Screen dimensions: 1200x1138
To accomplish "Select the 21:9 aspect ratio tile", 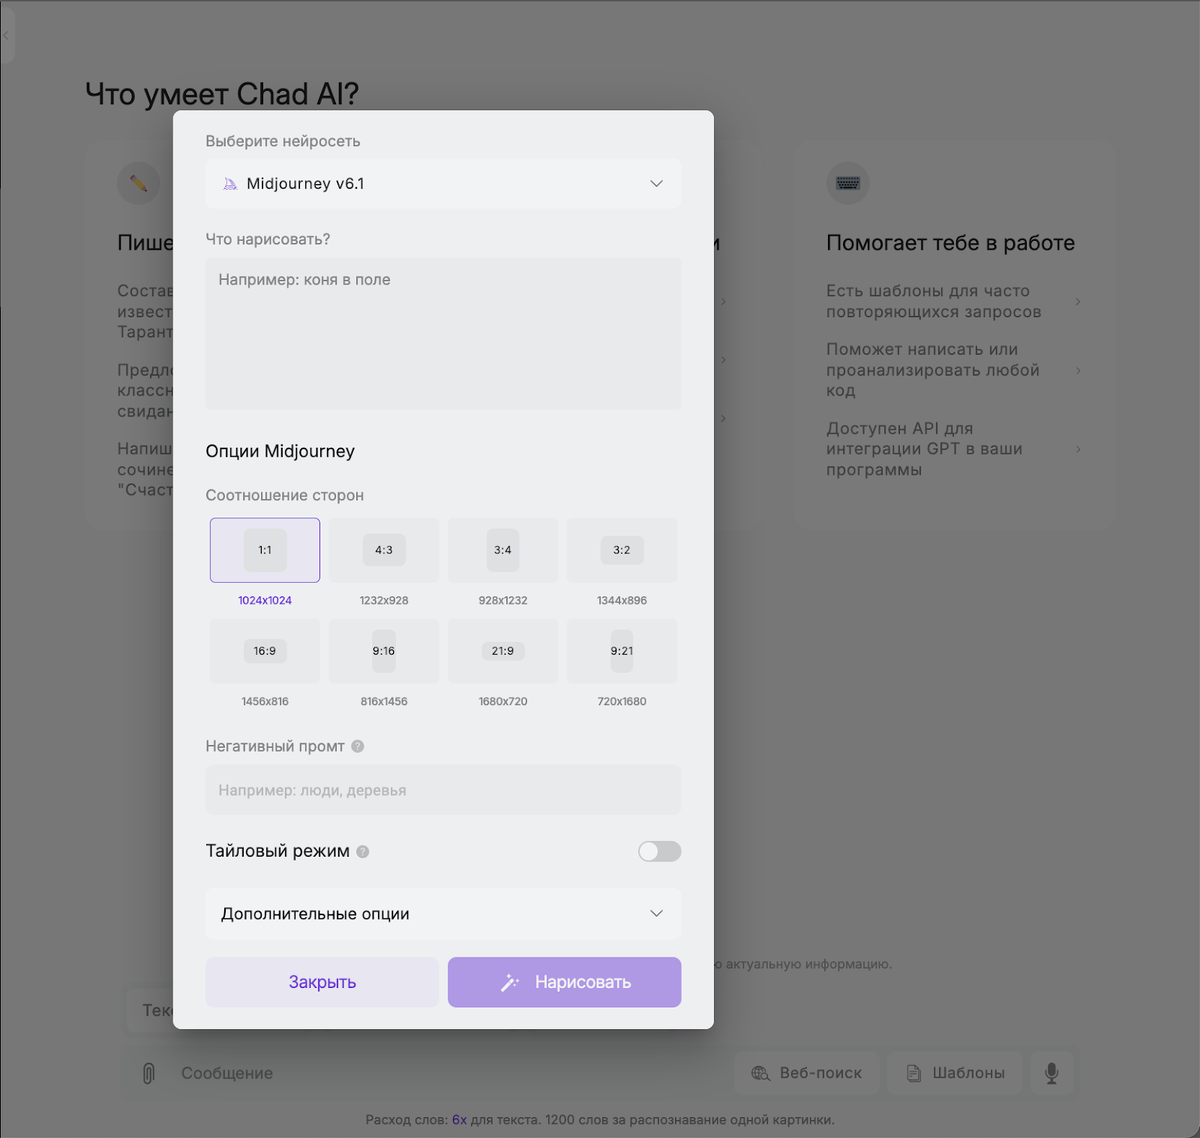I will click(503, 651).
